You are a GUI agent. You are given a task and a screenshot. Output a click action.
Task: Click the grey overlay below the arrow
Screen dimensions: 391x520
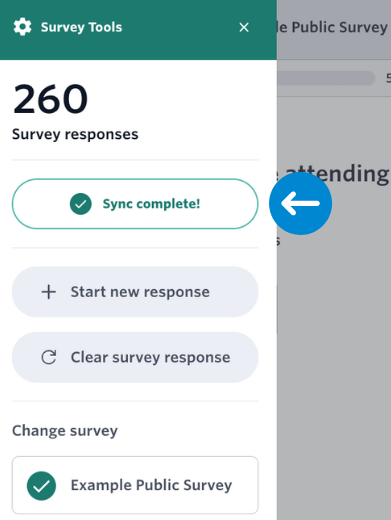(x=333, y=367)
